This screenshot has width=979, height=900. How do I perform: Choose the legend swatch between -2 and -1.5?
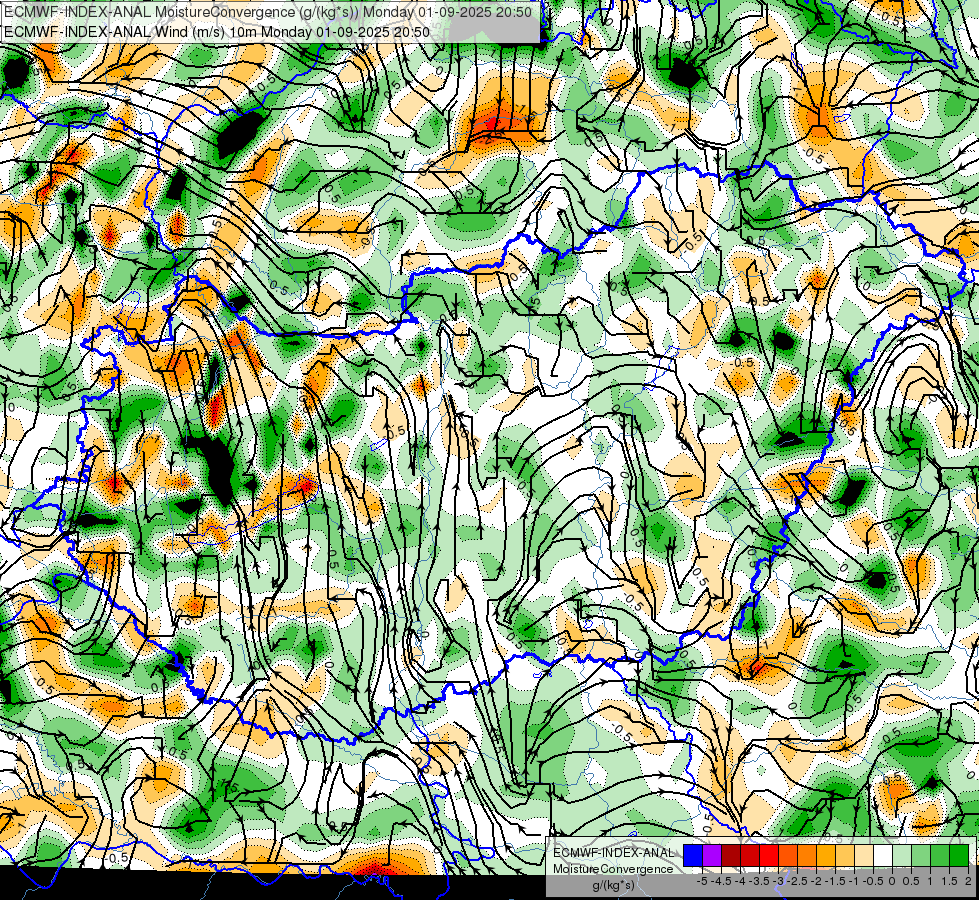tap(826, 856)
